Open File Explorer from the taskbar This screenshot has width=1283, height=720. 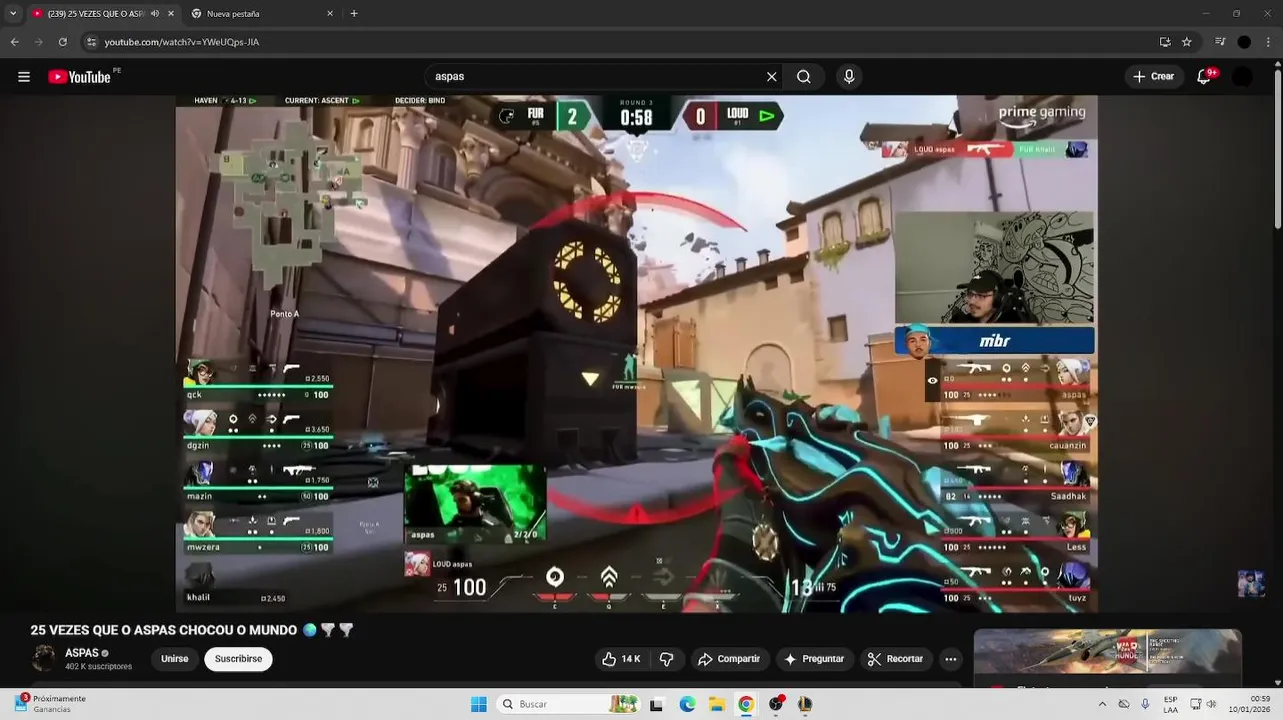(x=717, y=704)
